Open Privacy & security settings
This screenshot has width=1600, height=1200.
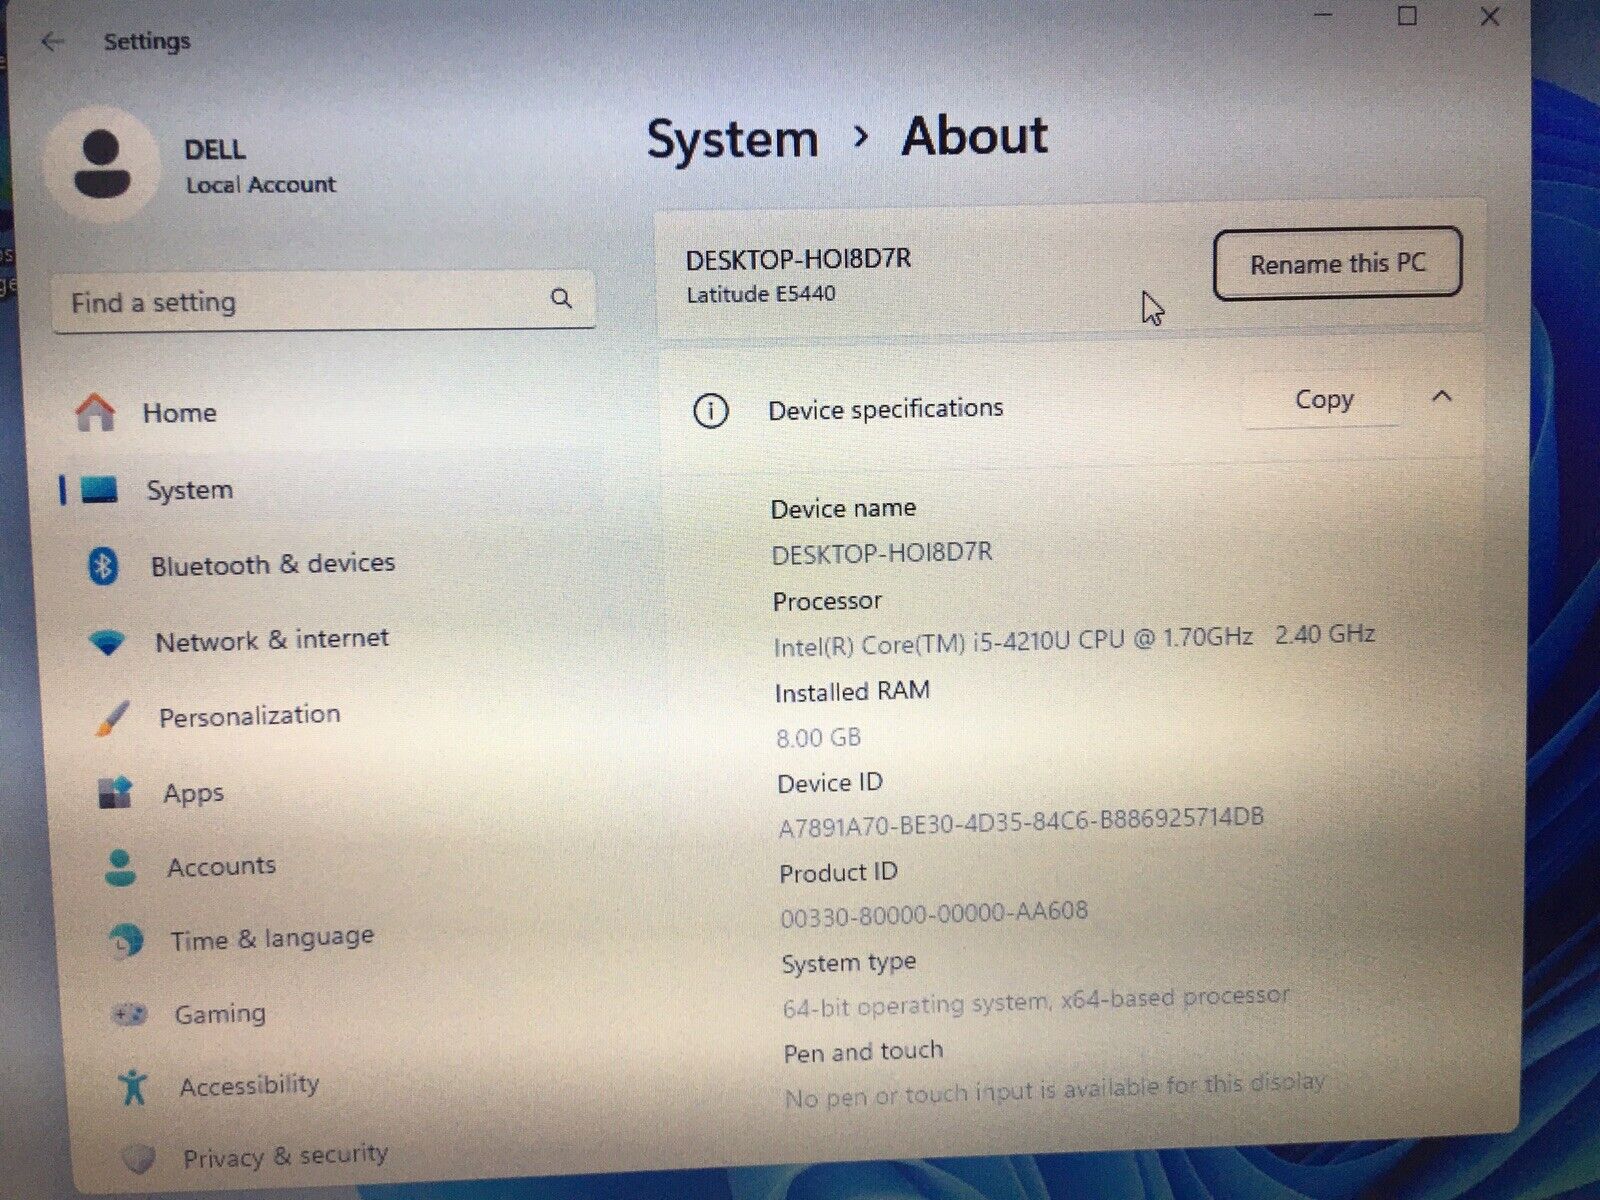[285, 1156]
